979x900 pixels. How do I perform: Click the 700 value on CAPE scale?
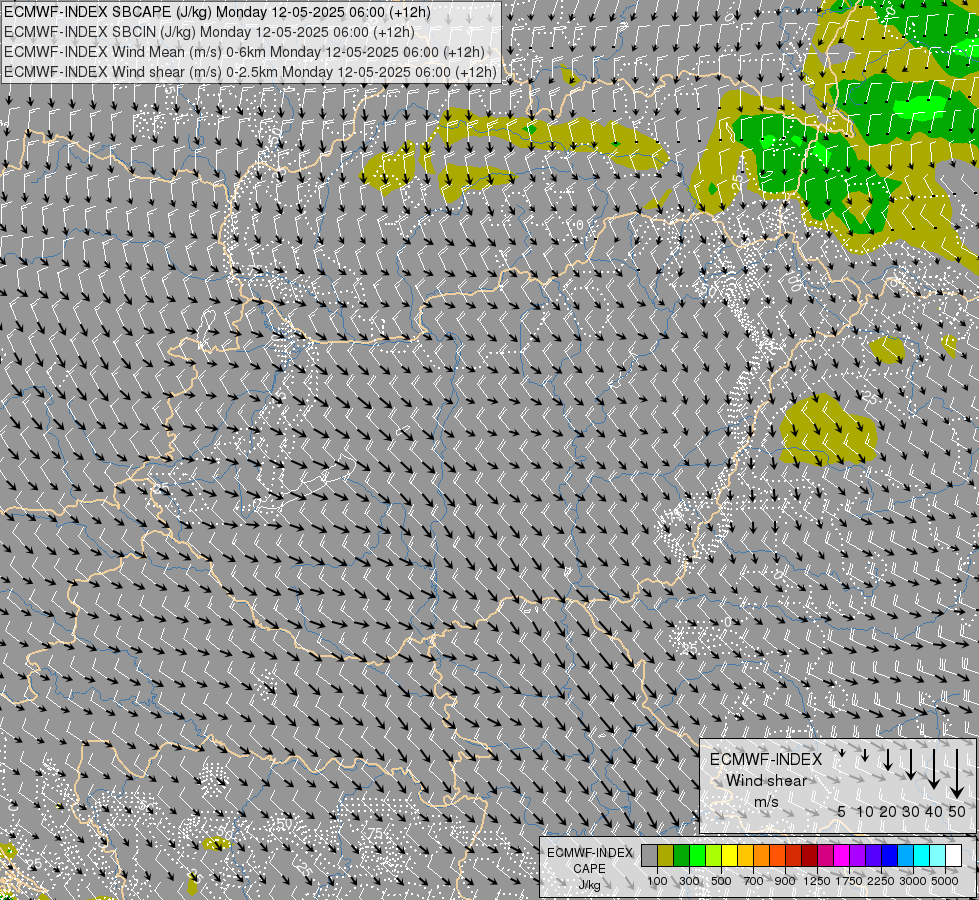754,881
